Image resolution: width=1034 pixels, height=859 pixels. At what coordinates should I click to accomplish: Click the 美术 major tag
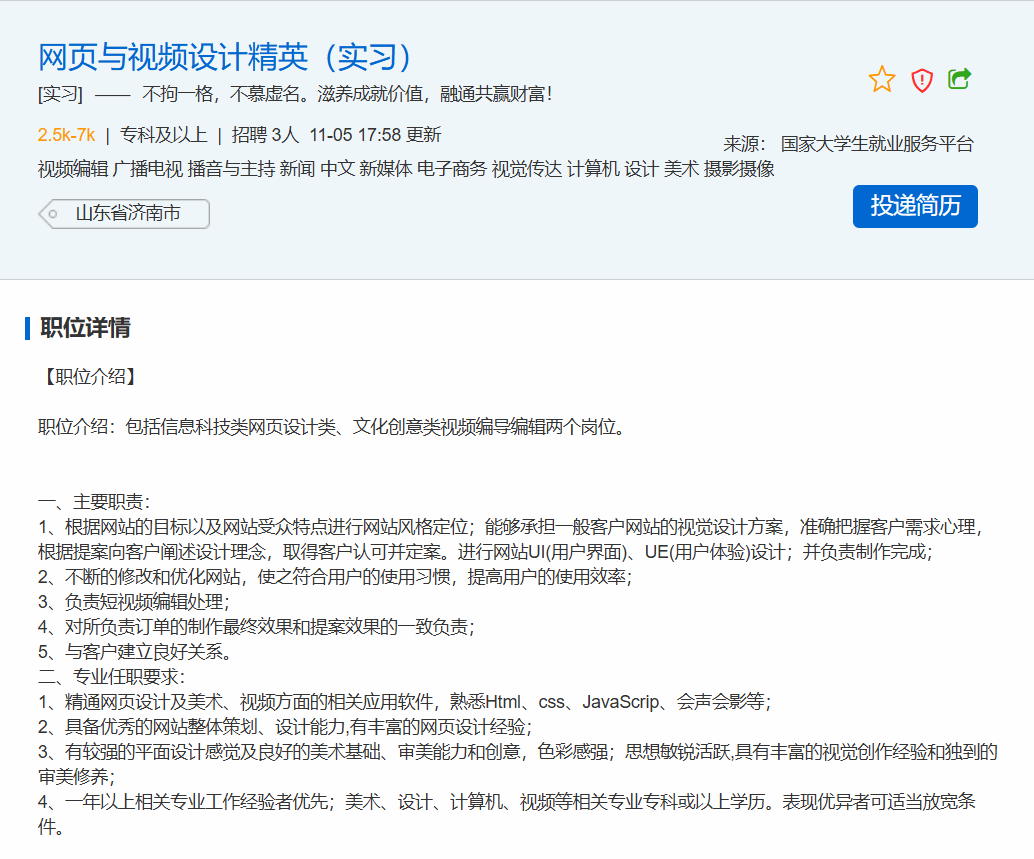(x=681, y=169)
